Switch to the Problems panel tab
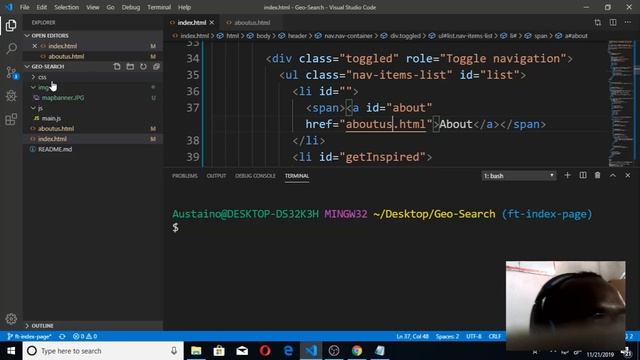The height and width of the screenshot is (360, 640). (x=184, y=176)
